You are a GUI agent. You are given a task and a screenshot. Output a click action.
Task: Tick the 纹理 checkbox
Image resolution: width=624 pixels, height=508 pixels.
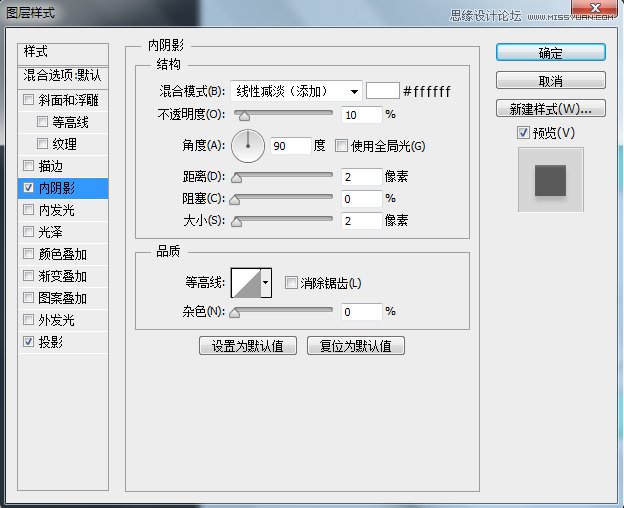click(x=42, y=143)
